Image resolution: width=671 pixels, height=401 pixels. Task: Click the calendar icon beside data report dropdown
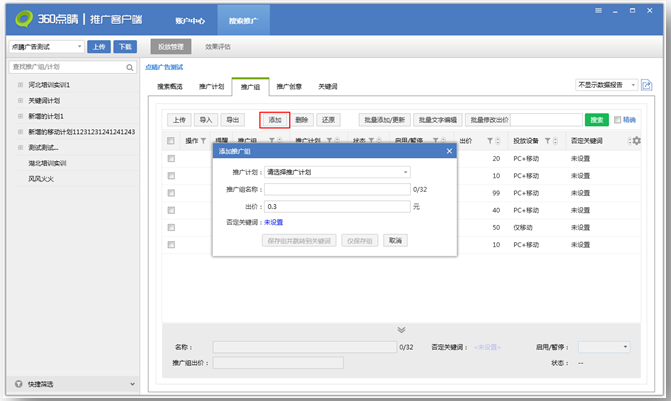point(646,85)
